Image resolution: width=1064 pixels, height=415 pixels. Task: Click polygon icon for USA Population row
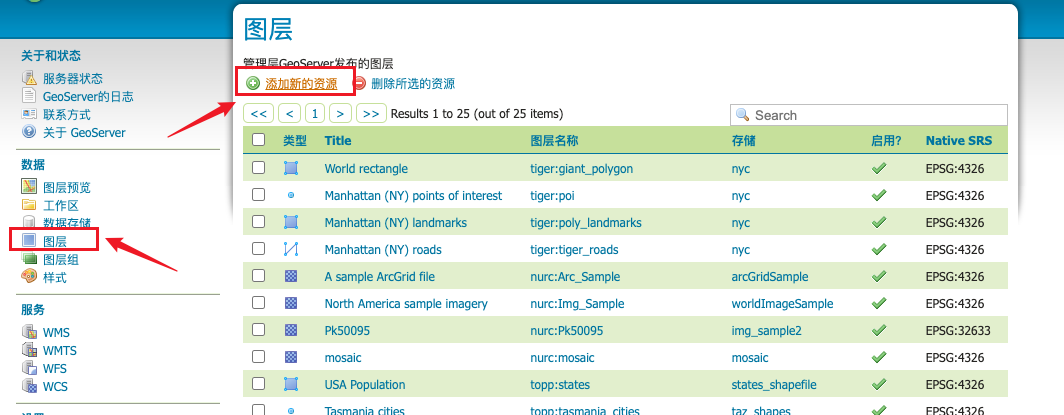pyautogui.click(x=291, y=384)
